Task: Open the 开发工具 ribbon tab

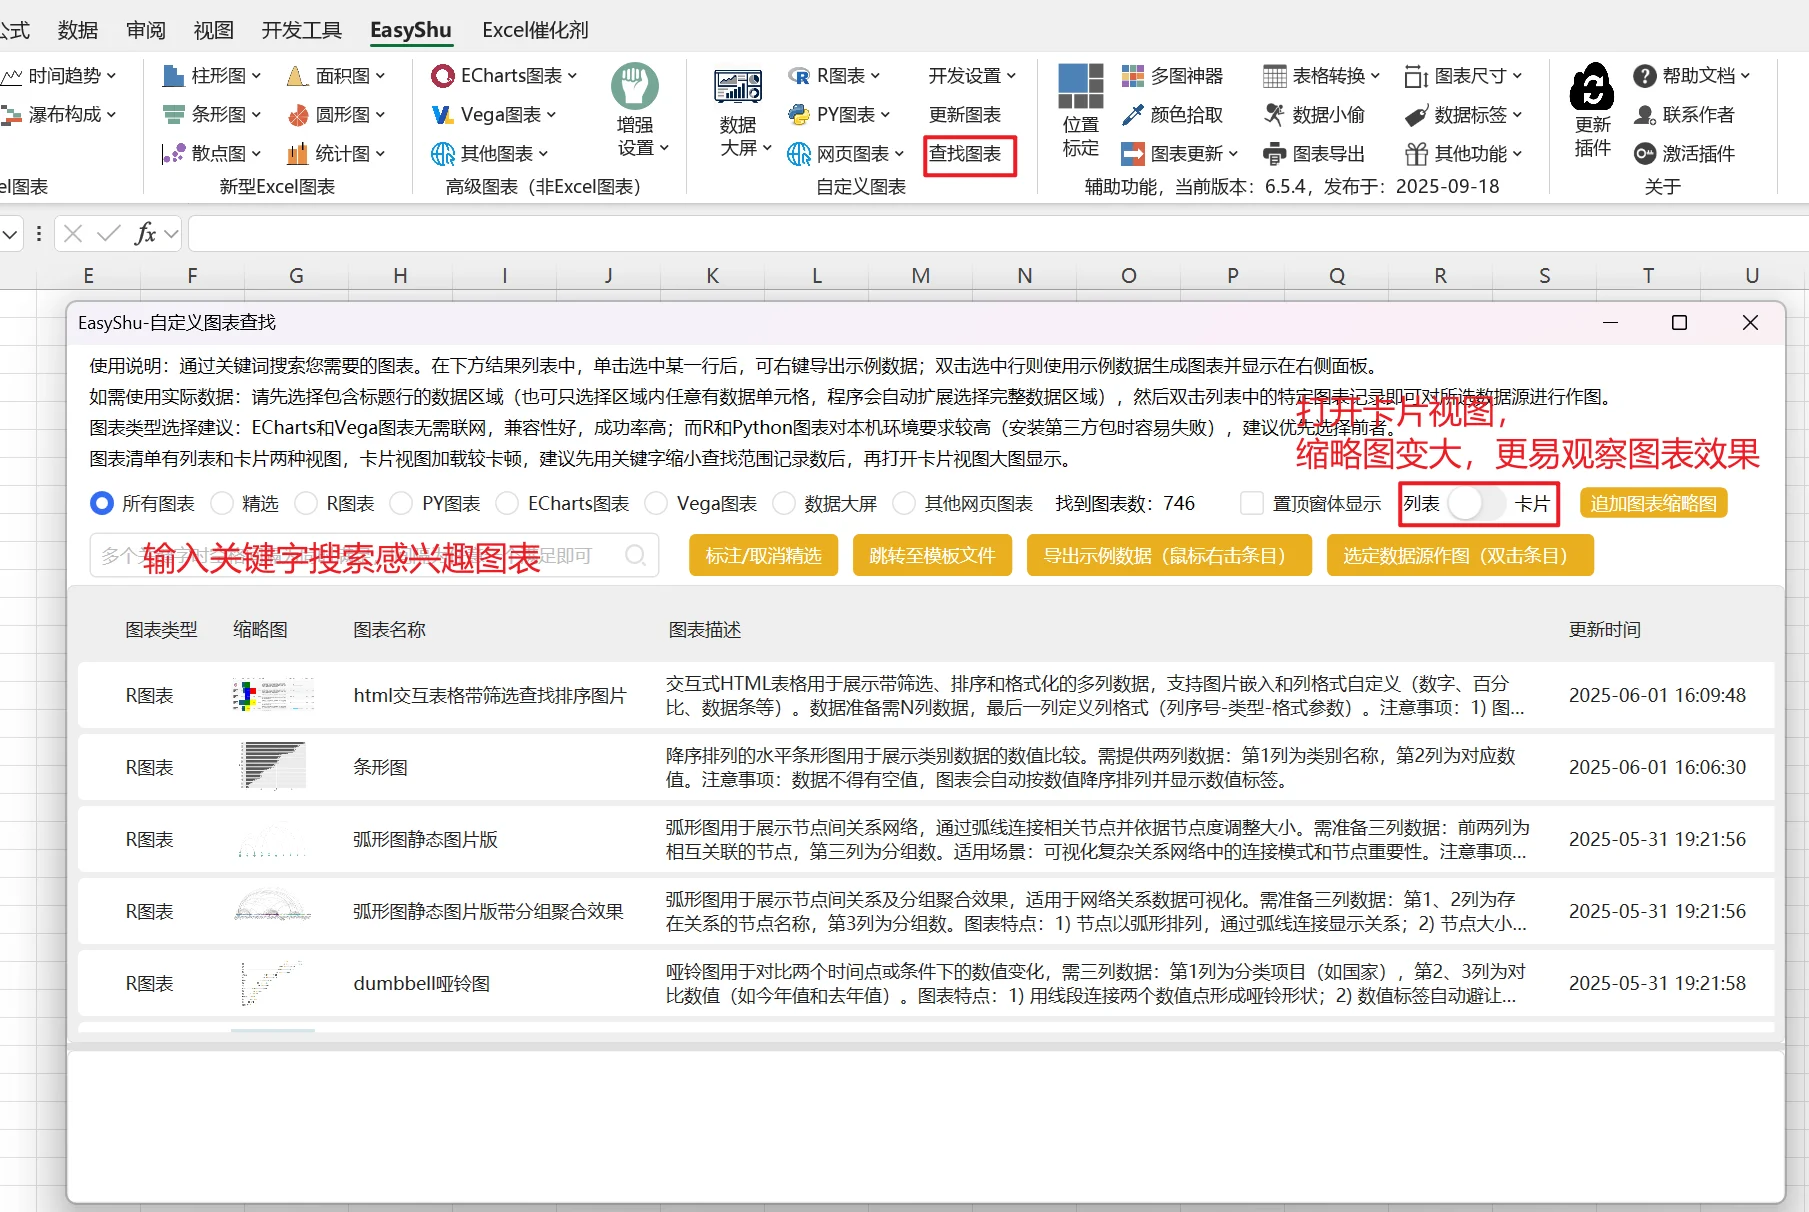Action: pyautogui.click(x=302, y=30)
